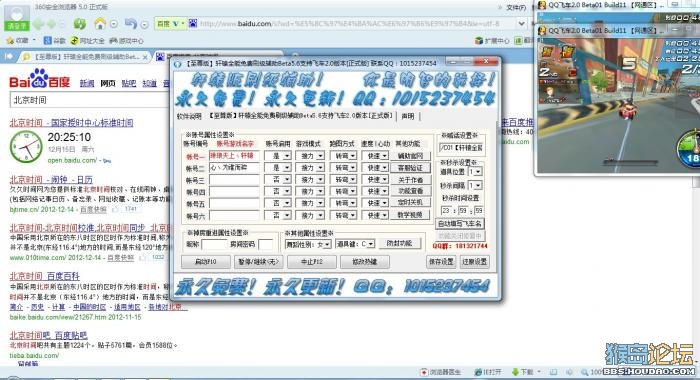Screen dimensions: 700x380
Task: Click the green refresh icon in browser toolbar
Action: (x=79, y=24)
